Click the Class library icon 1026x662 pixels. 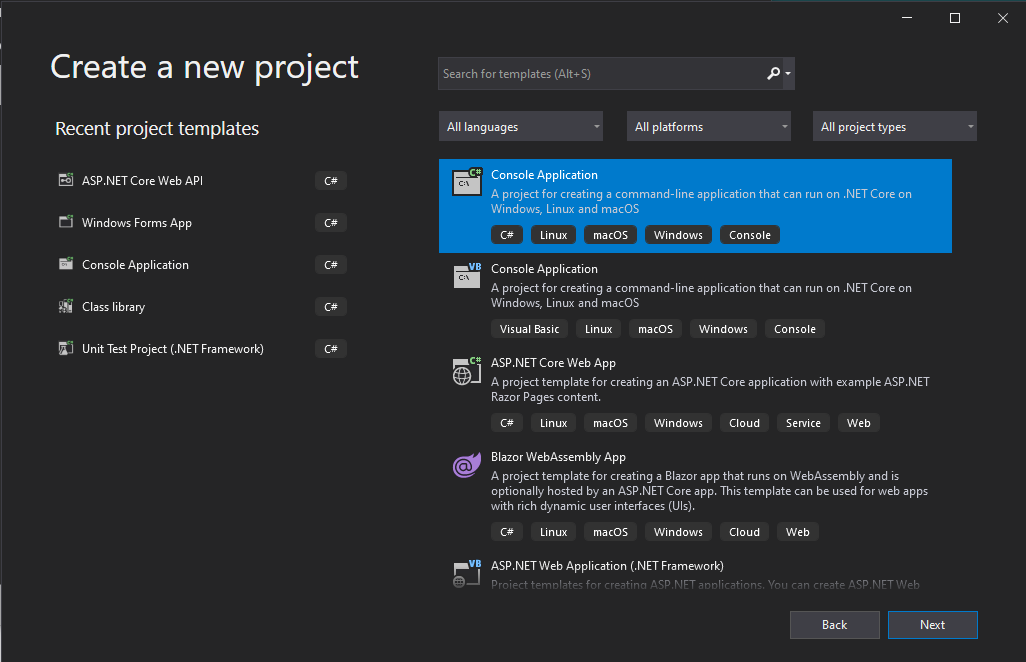pos(66,306)
